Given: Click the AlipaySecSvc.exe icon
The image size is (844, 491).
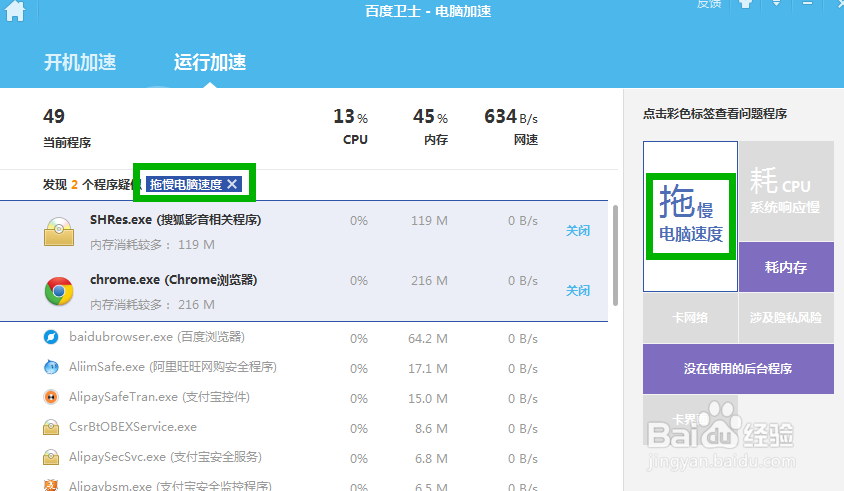Looking at the screenshot, I should [51, 457].
